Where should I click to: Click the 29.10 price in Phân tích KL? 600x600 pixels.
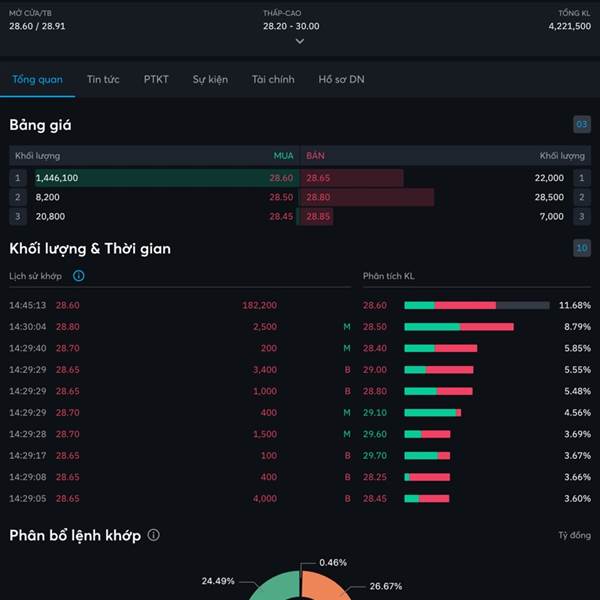375,412
